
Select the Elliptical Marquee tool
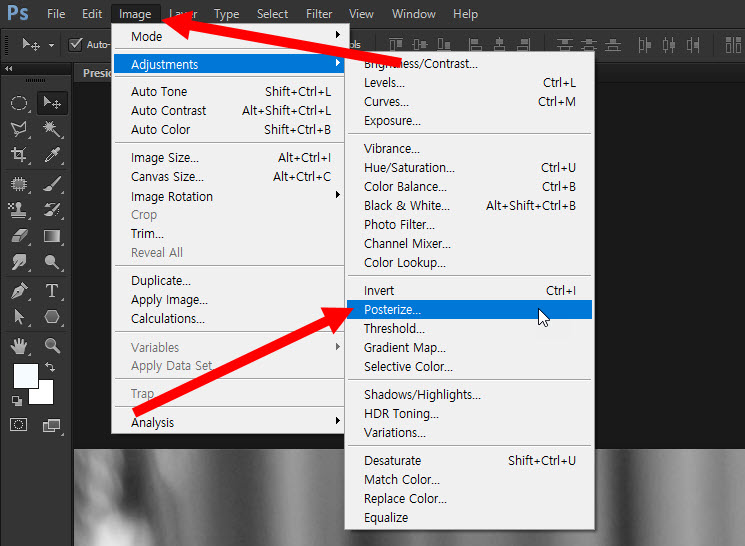tap(19, 103)
